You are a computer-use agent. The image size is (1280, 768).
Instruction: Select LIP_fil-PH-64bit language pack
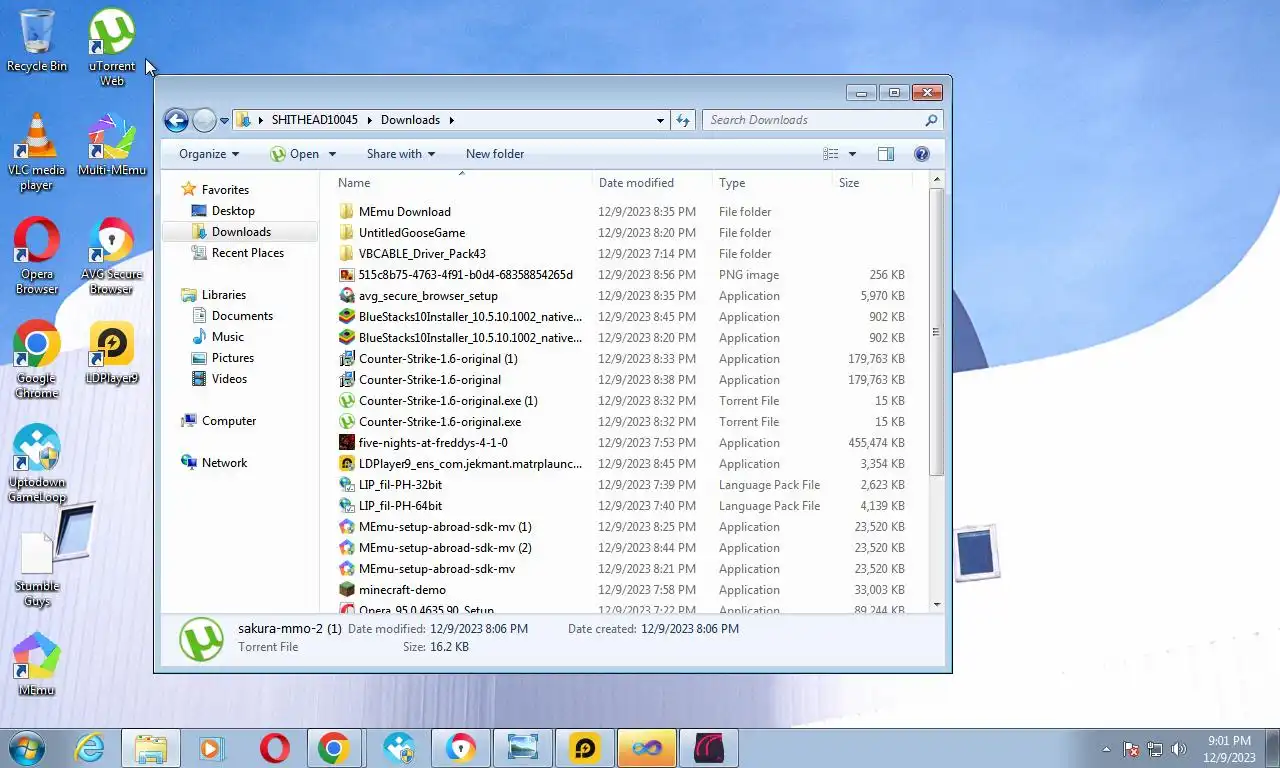click(x=400, y=506)
